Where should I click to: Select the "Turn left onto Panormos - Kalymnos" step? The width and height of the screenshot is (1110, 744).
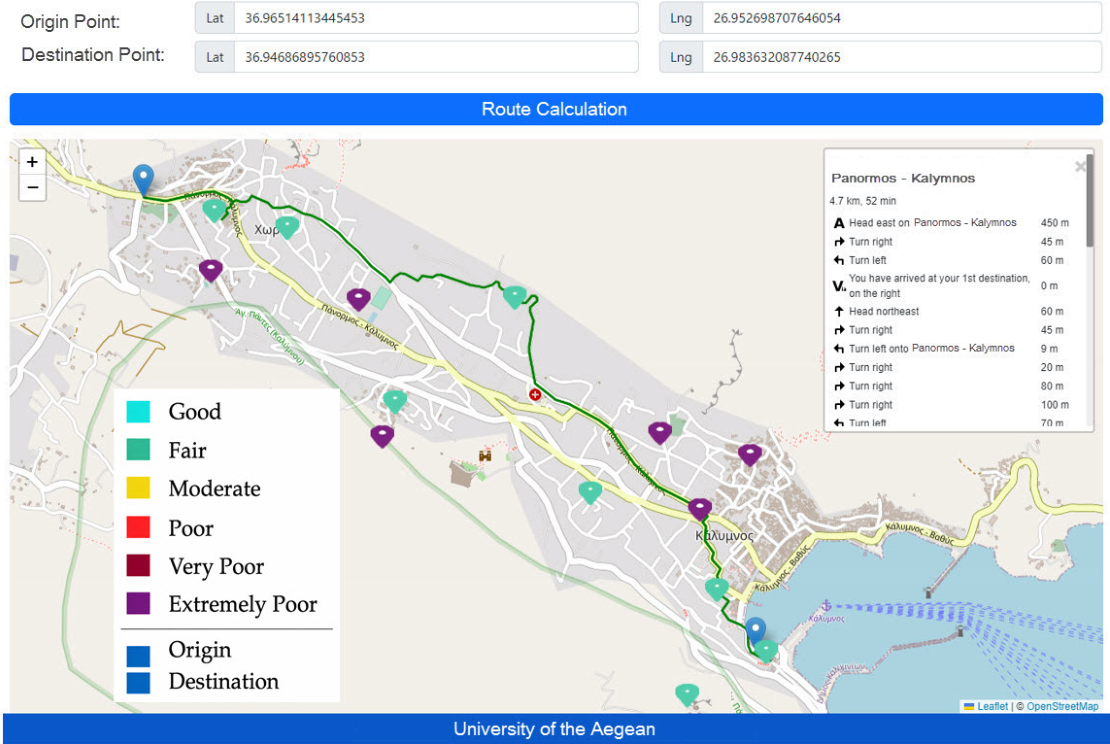(x=951, y=349)
